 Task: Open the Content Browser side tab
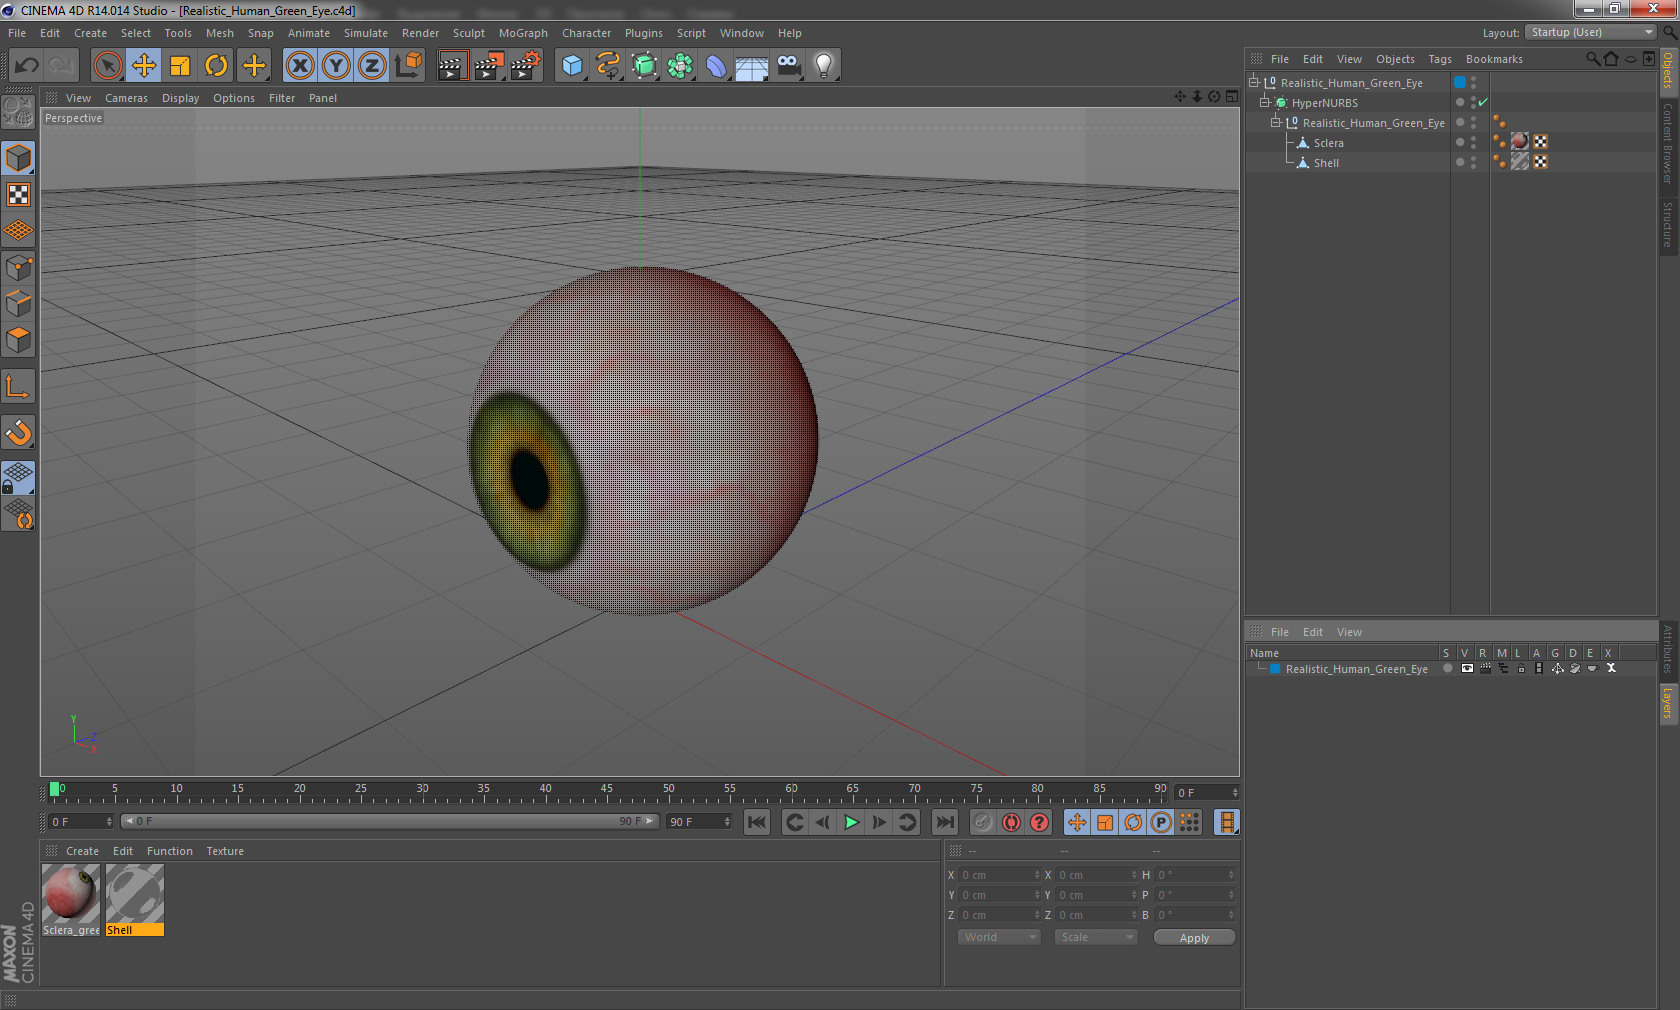point(1668,142)
